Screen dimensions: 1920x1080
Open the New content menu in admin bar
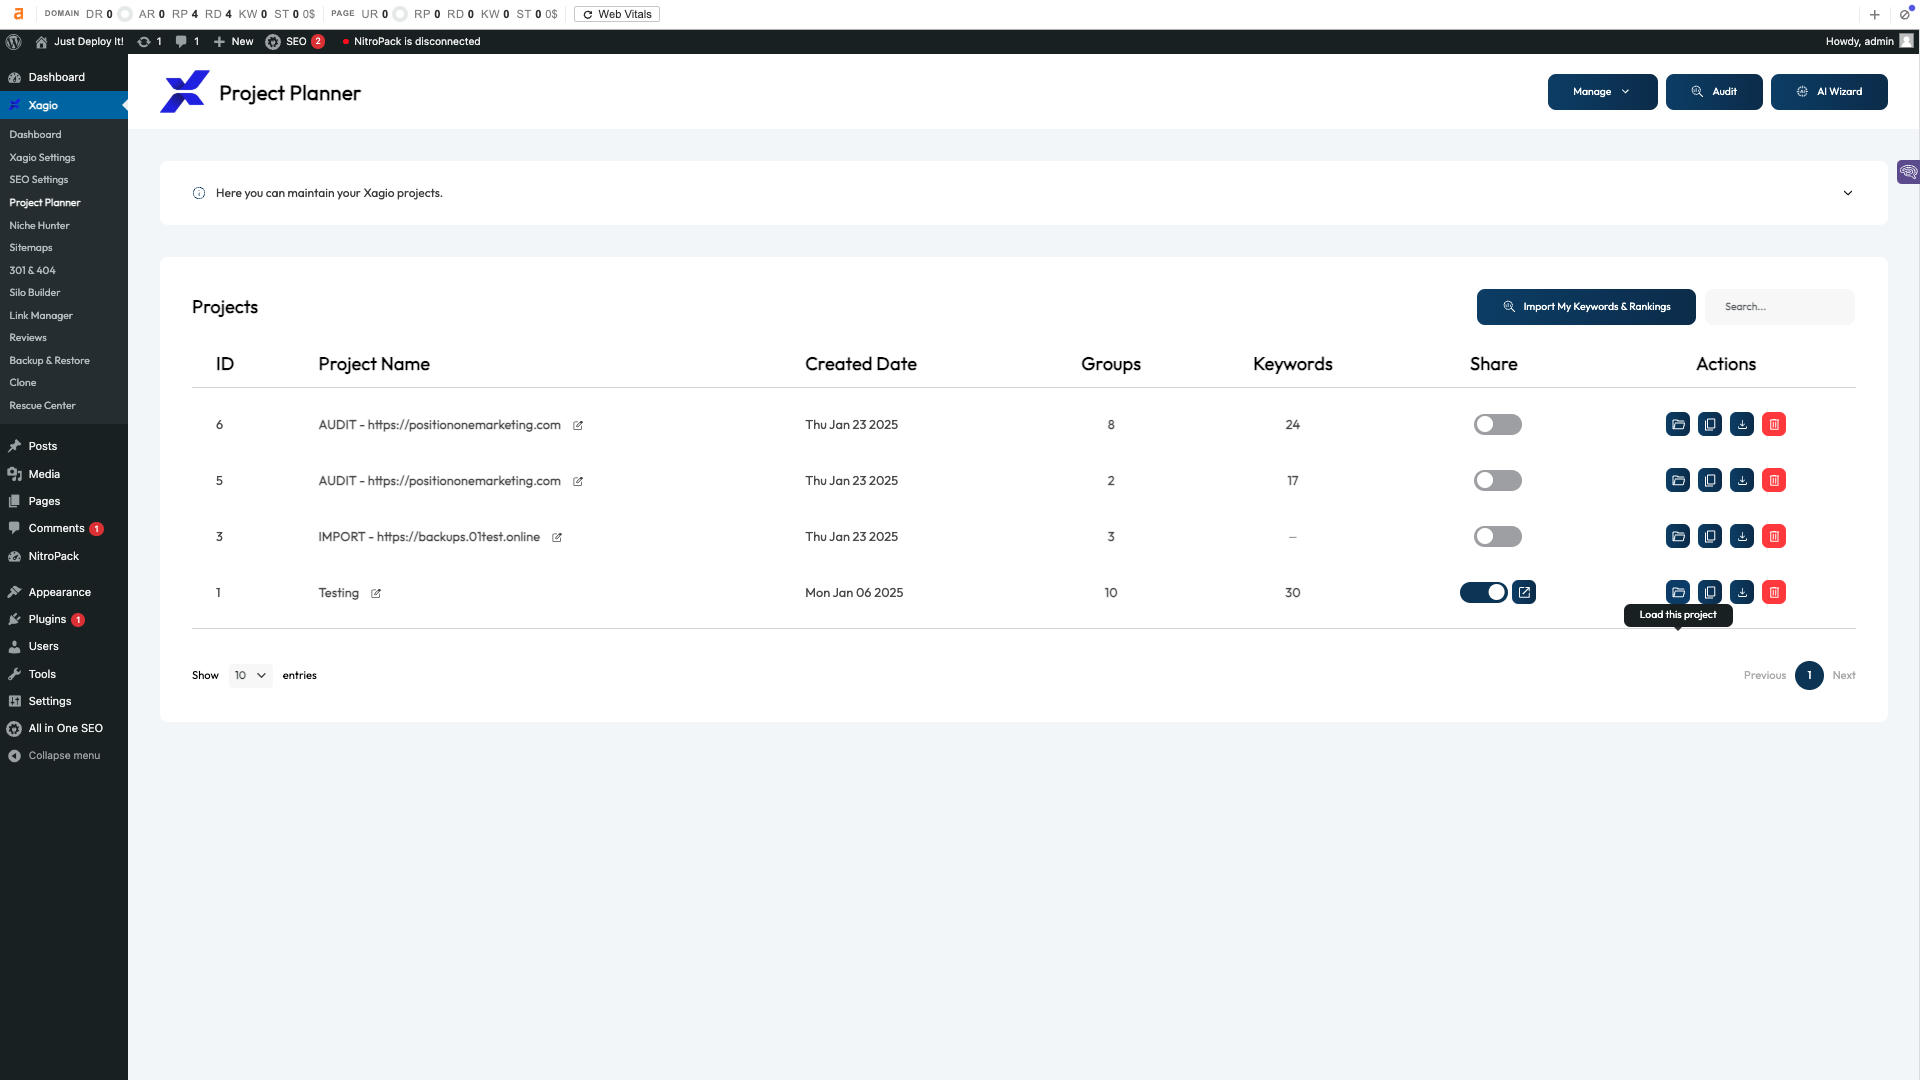click(x=233, y=42)
